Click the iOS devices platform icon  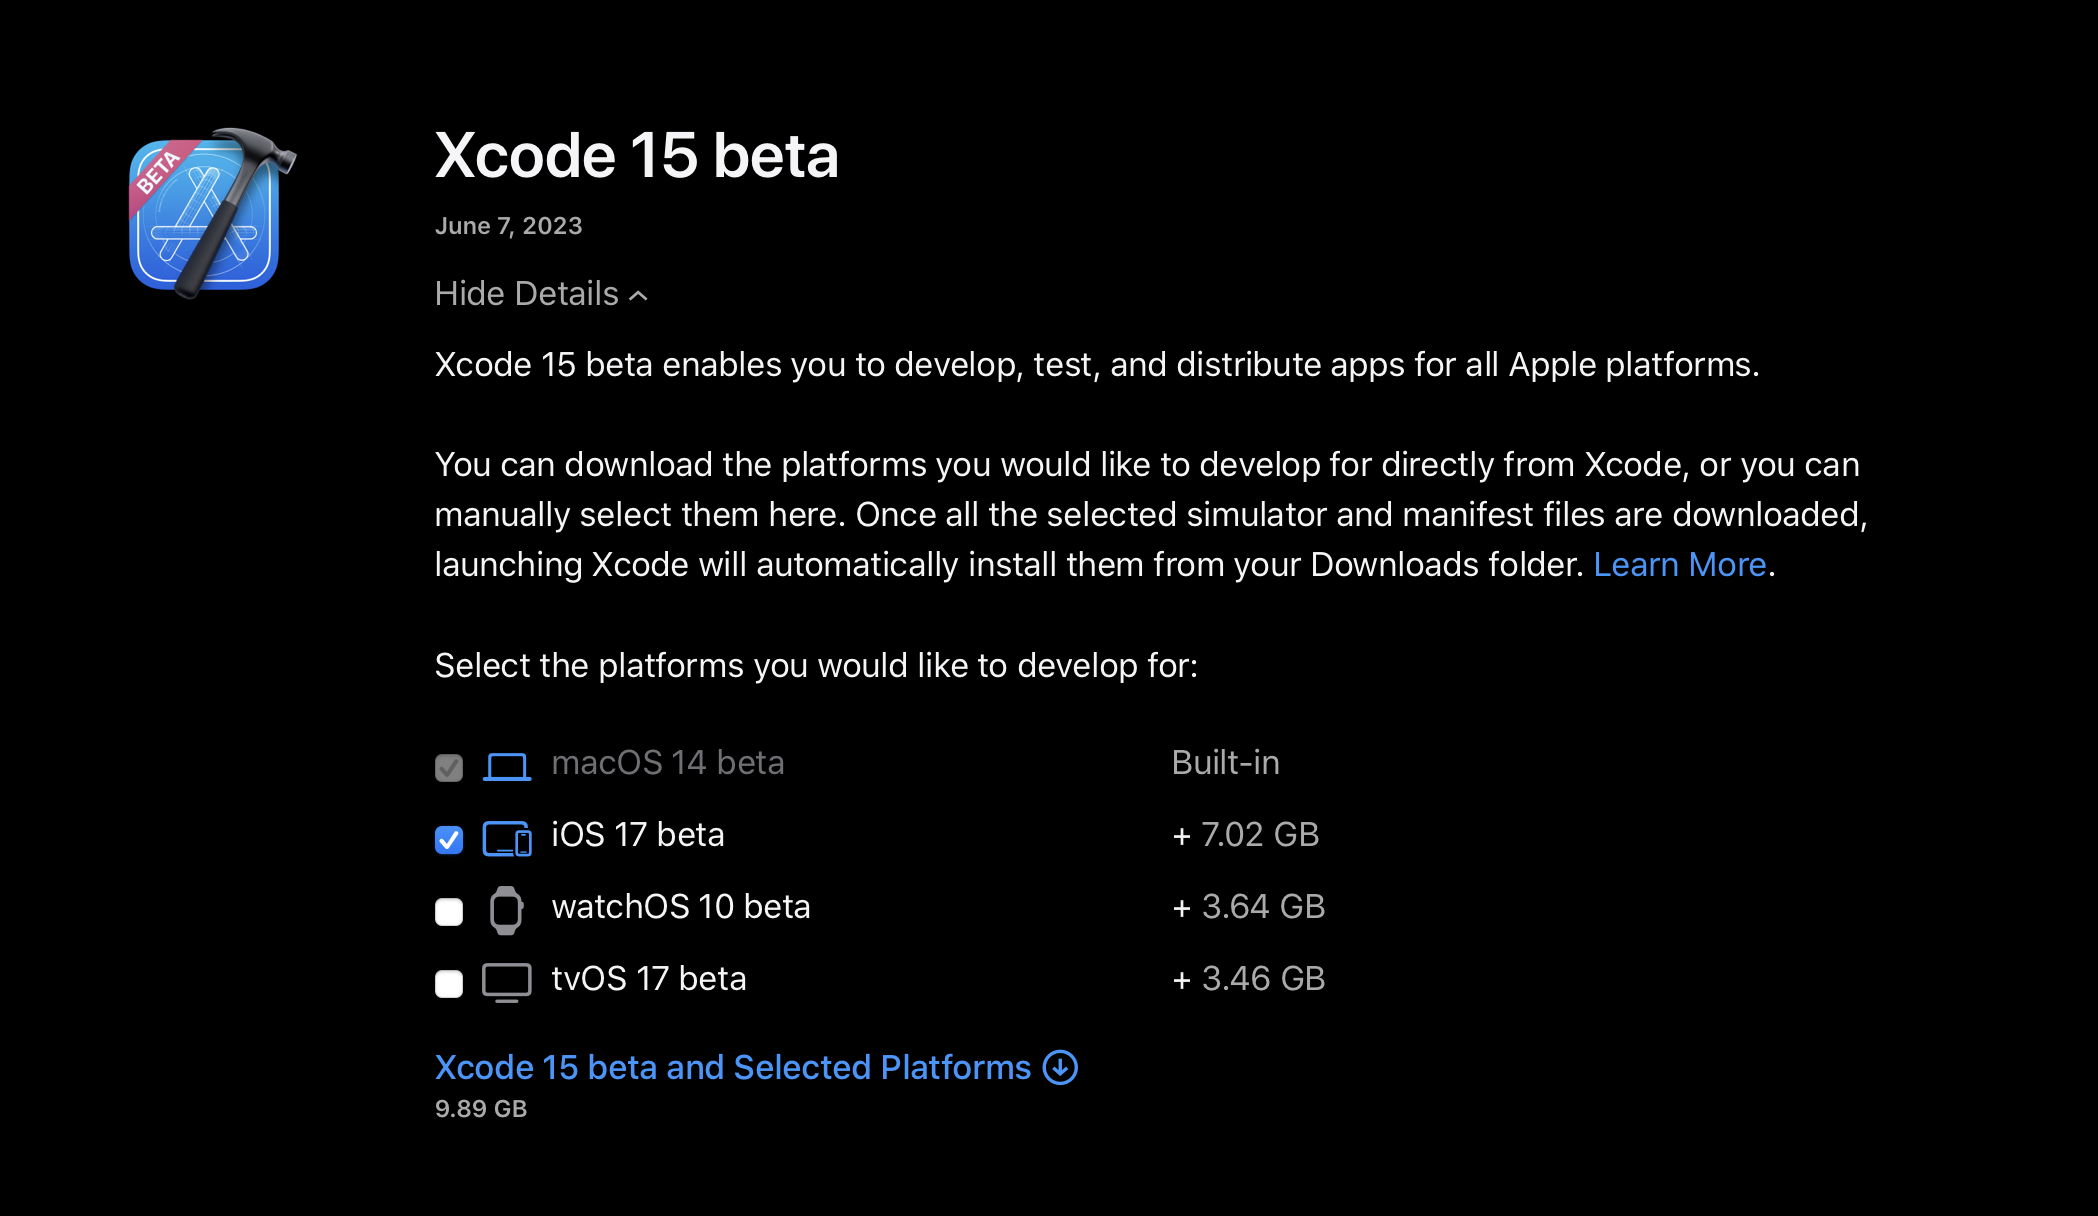[507, 838]
